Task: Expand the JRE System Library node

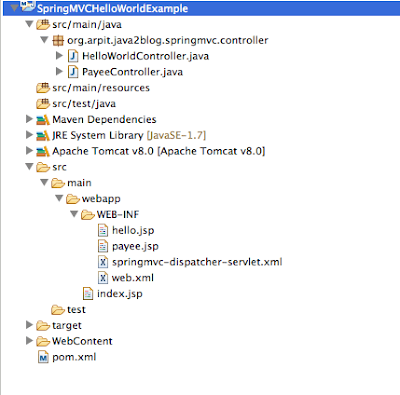Action: [29, 135]
